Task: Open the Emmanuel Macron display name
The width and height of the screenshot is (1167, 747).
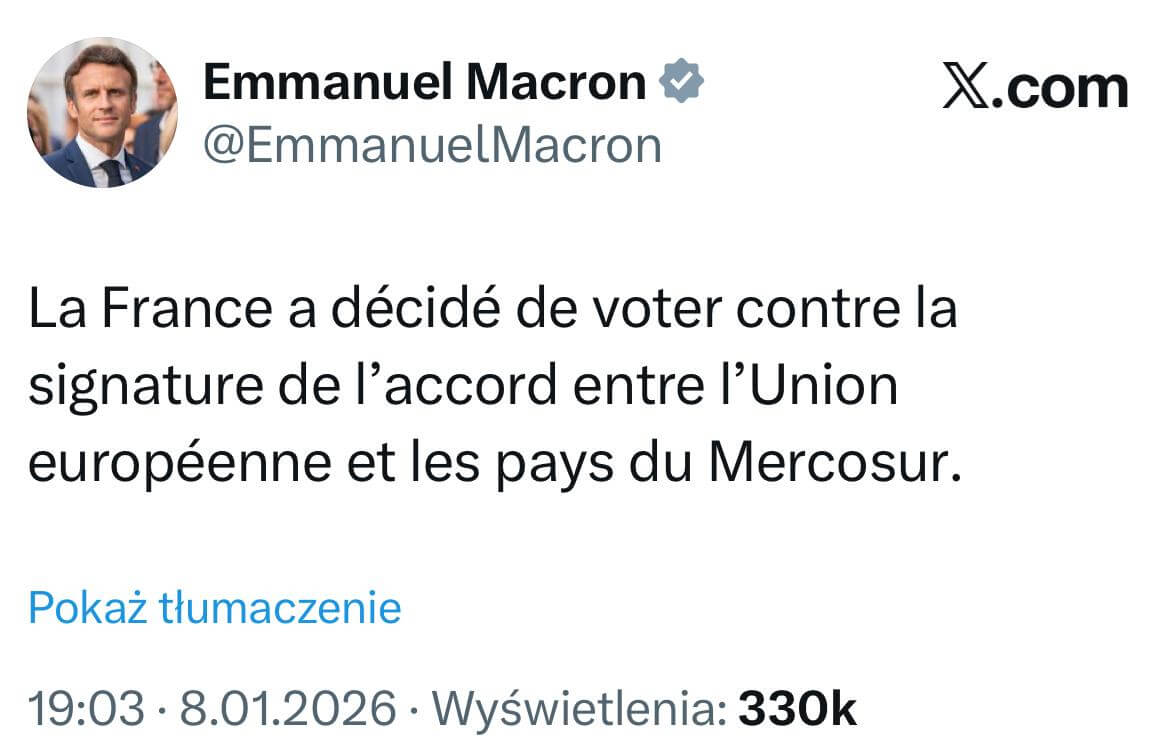Action: click(x=424, y=83)
